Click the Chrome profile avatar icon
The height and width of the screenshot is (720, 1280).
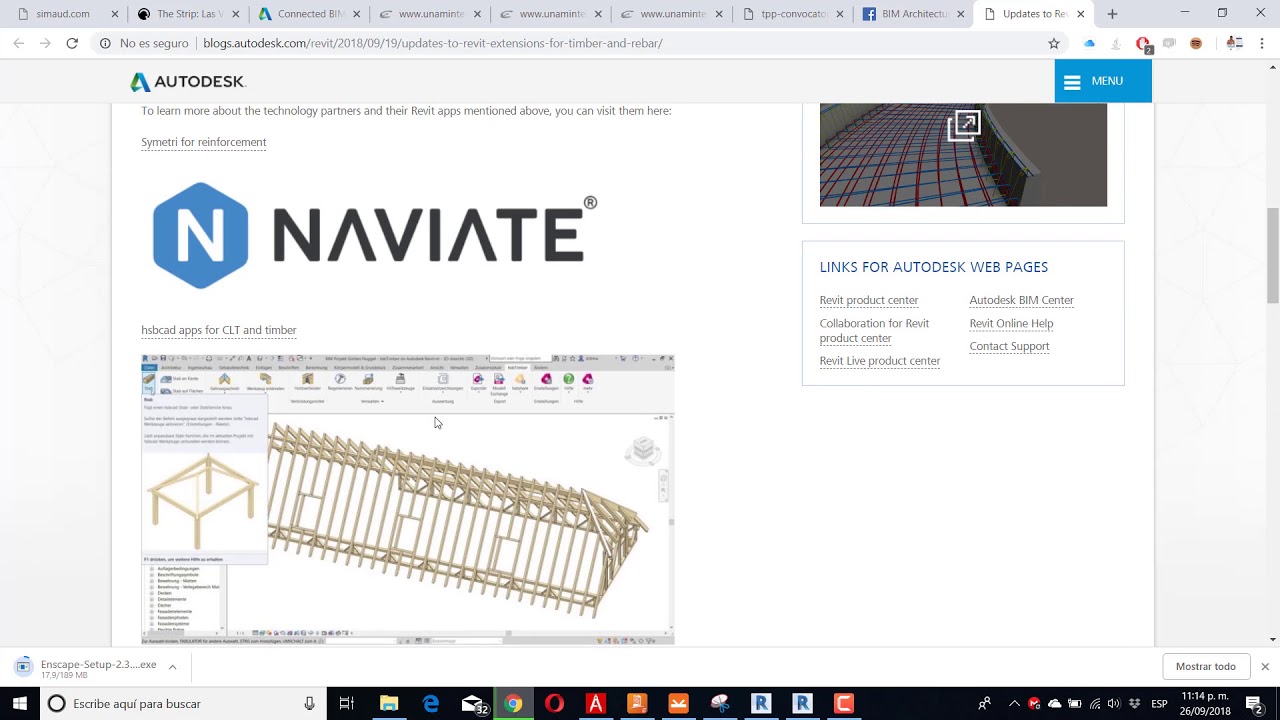[x=1234, y=43]
